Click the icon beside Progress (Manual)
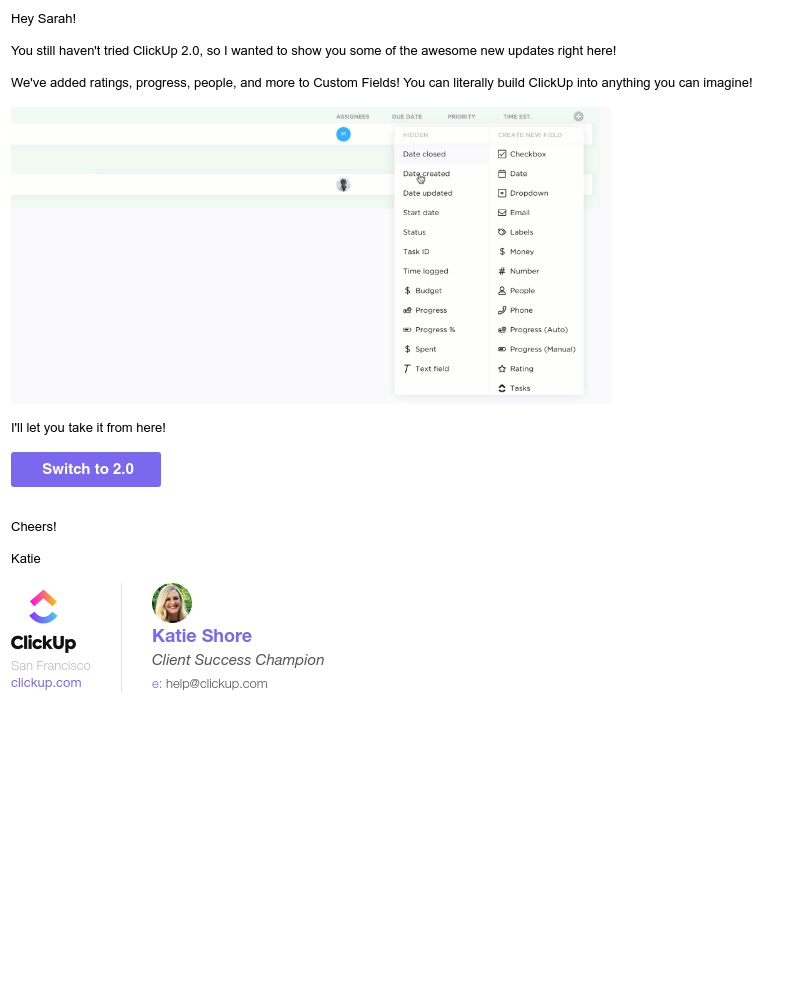The width and height of the screenshot is (800, 1000). [x=502, y=349]
